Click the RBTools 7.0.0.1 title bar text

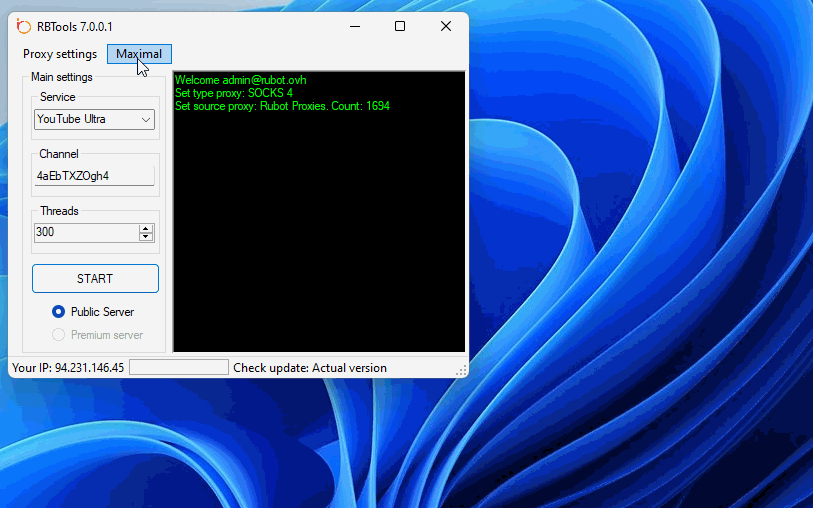coord(75,26)
